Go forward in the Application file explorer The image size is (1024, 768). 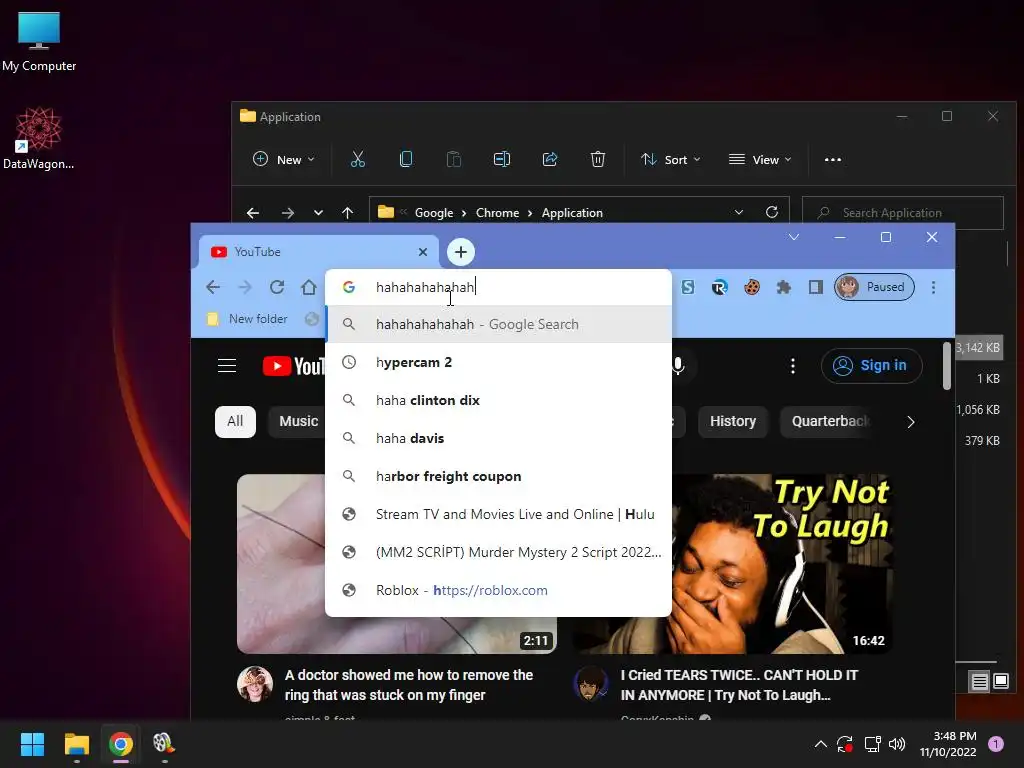[x=287, y=213]
